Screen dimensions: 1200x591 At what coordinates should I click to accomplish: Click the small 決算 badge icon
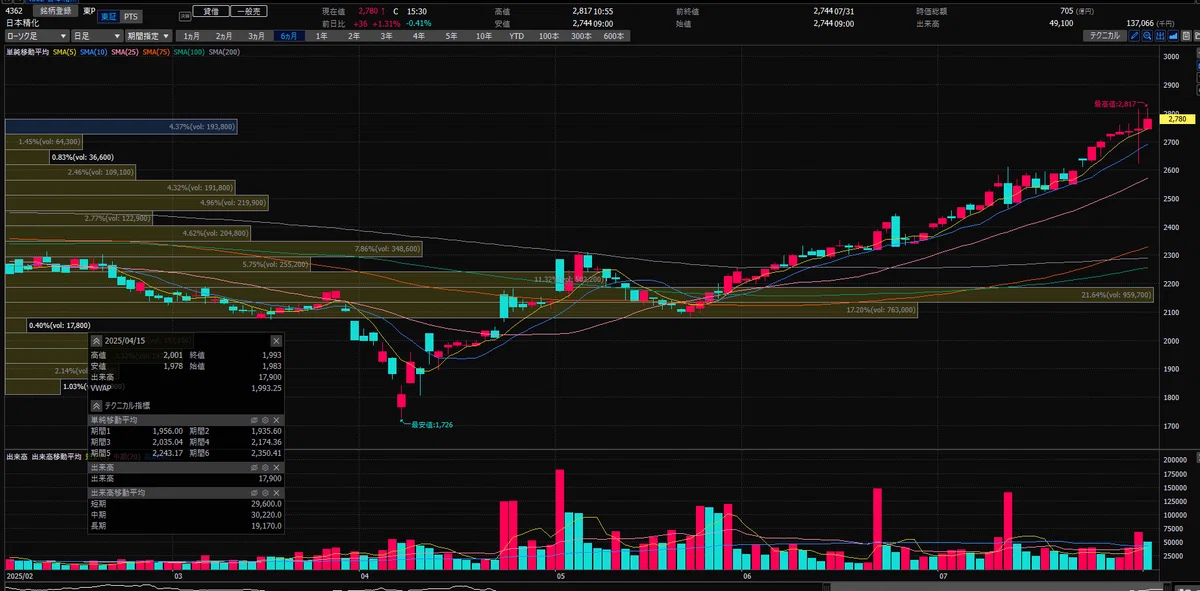point(184,16)
